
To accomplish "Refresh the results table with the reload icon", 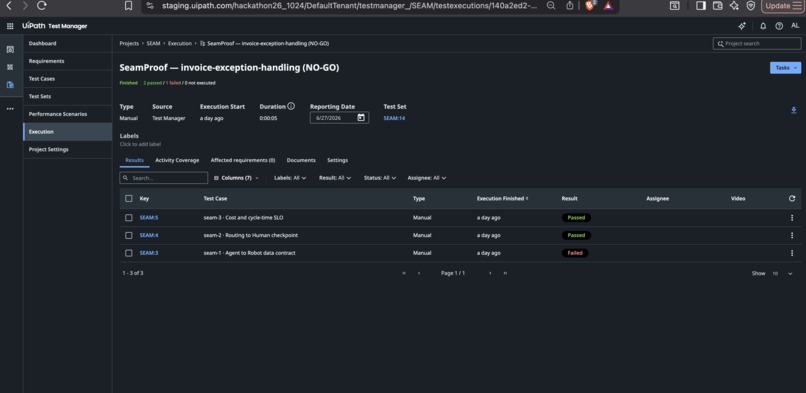I will [x=792, y=198].
